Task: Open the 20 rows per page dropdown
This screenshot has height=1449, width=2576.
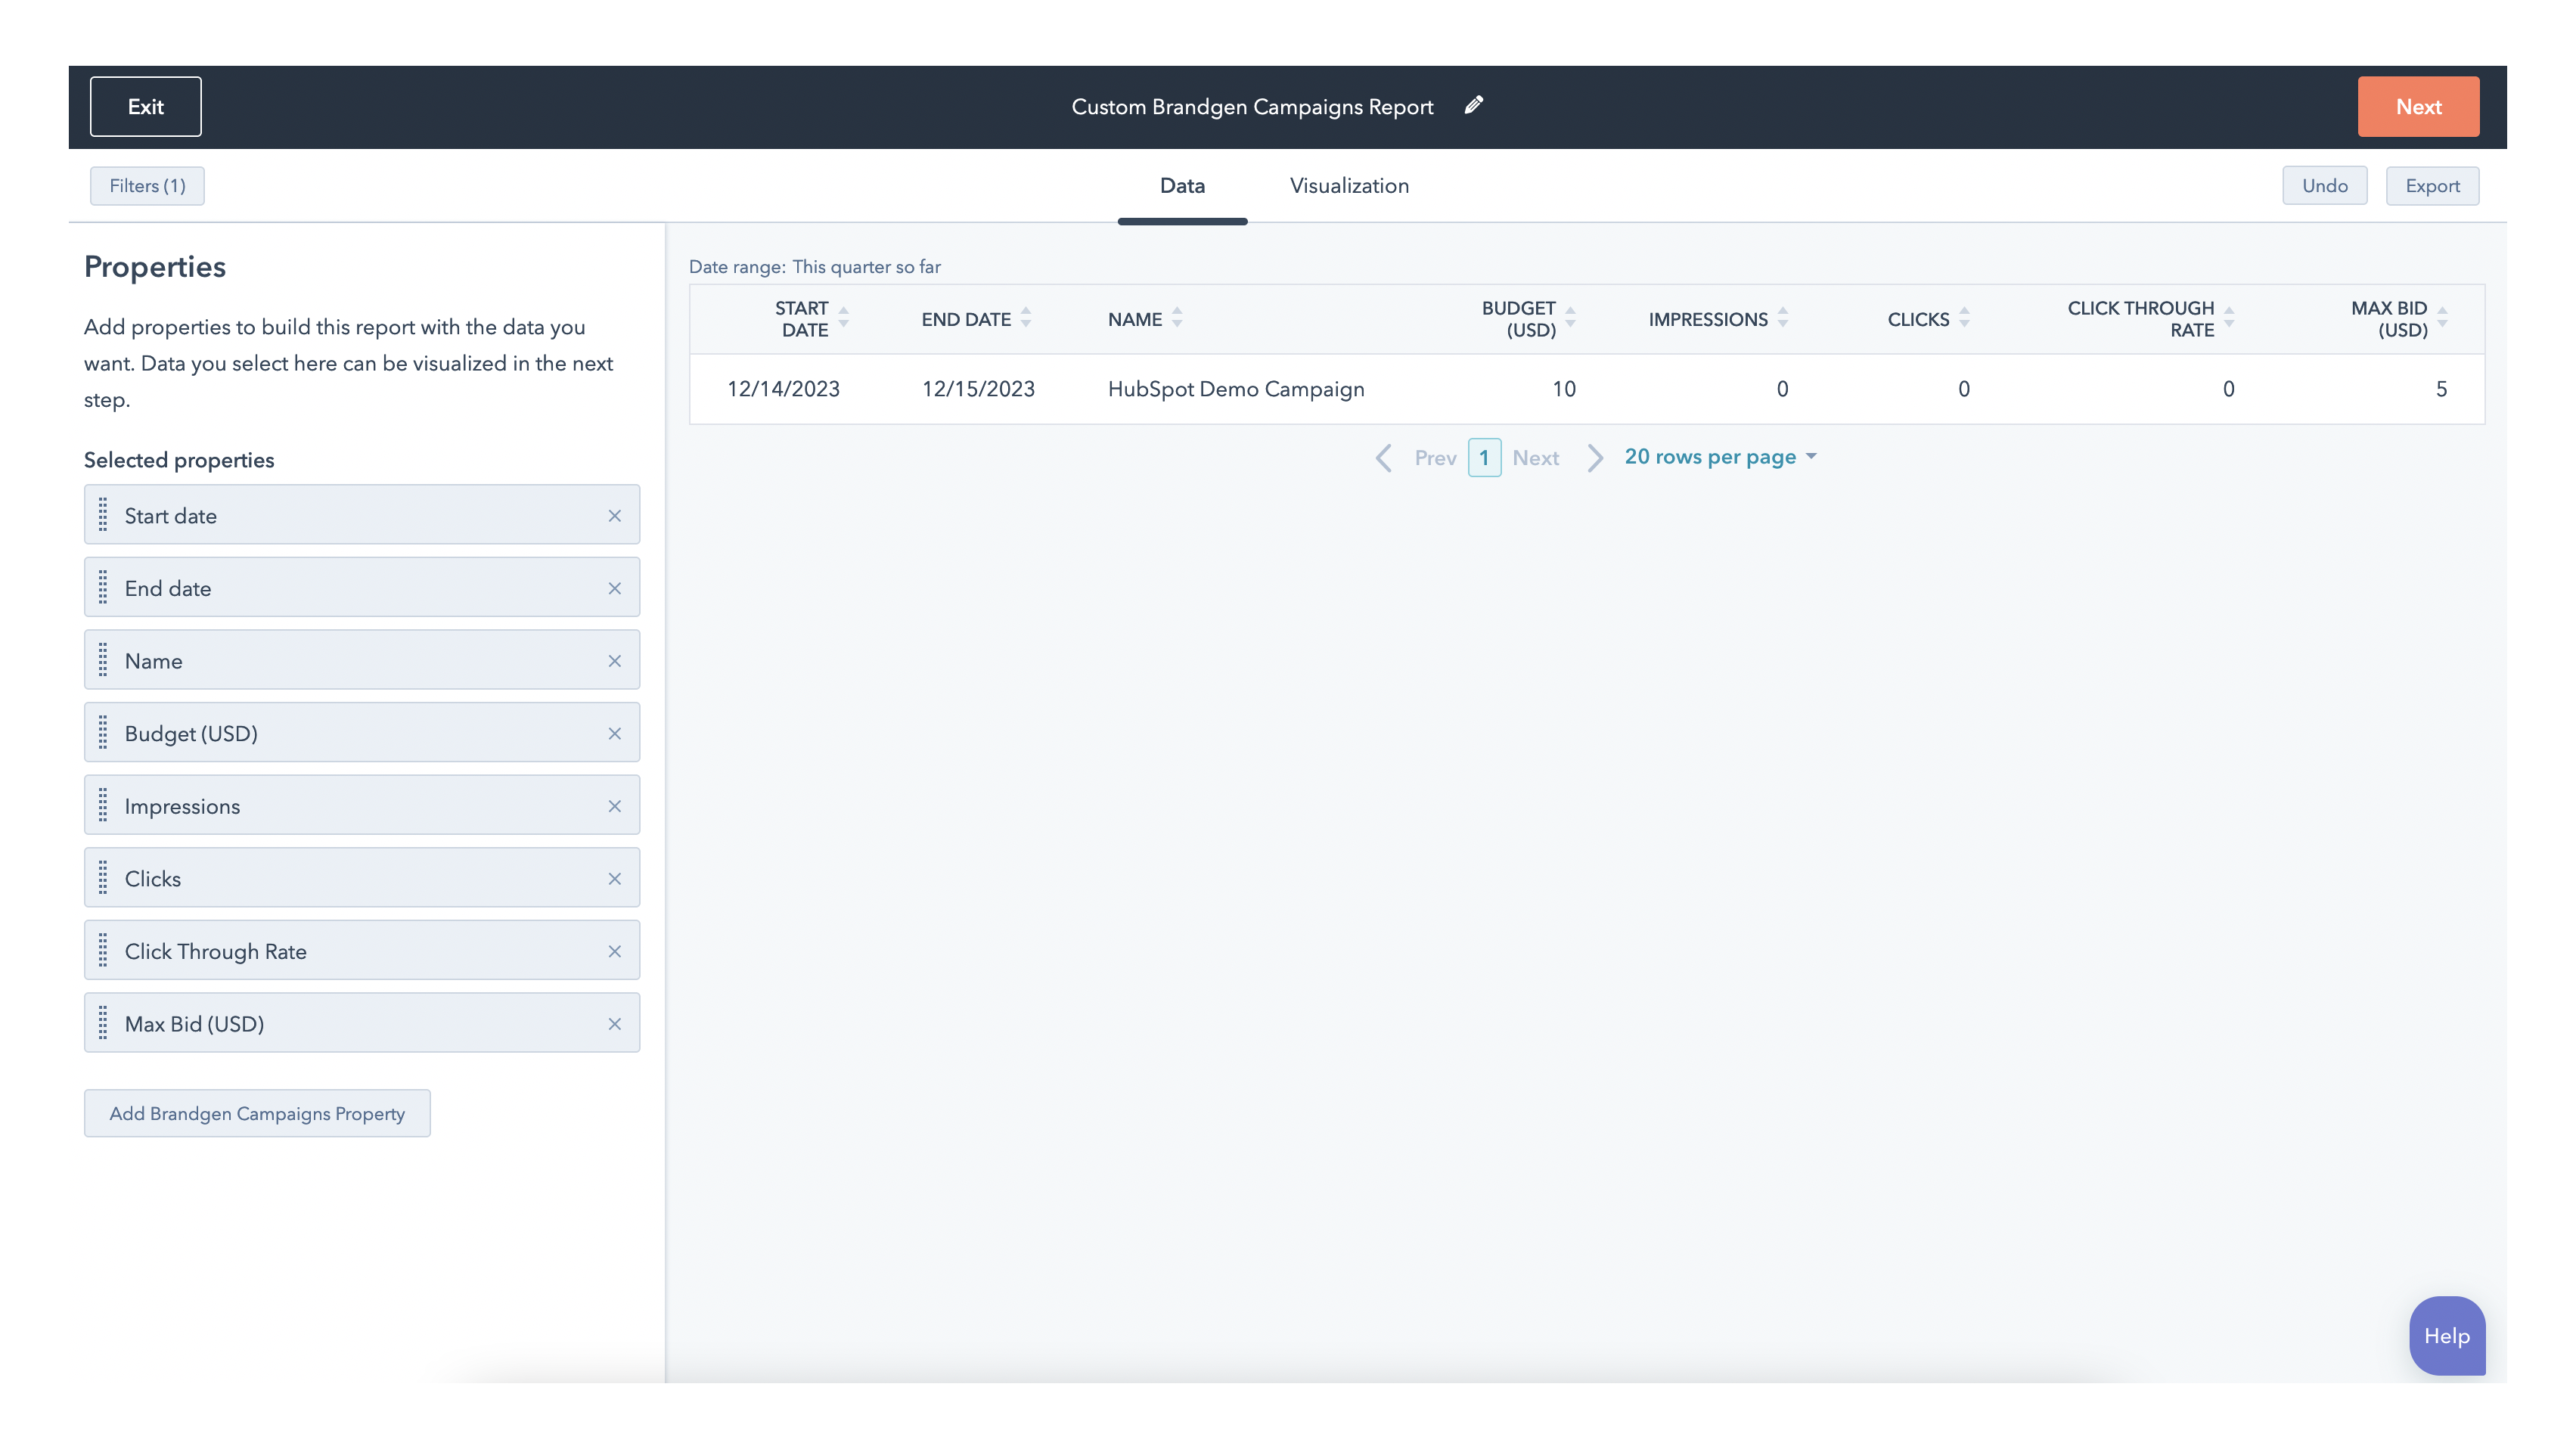Action: (x=1719, y=457)
